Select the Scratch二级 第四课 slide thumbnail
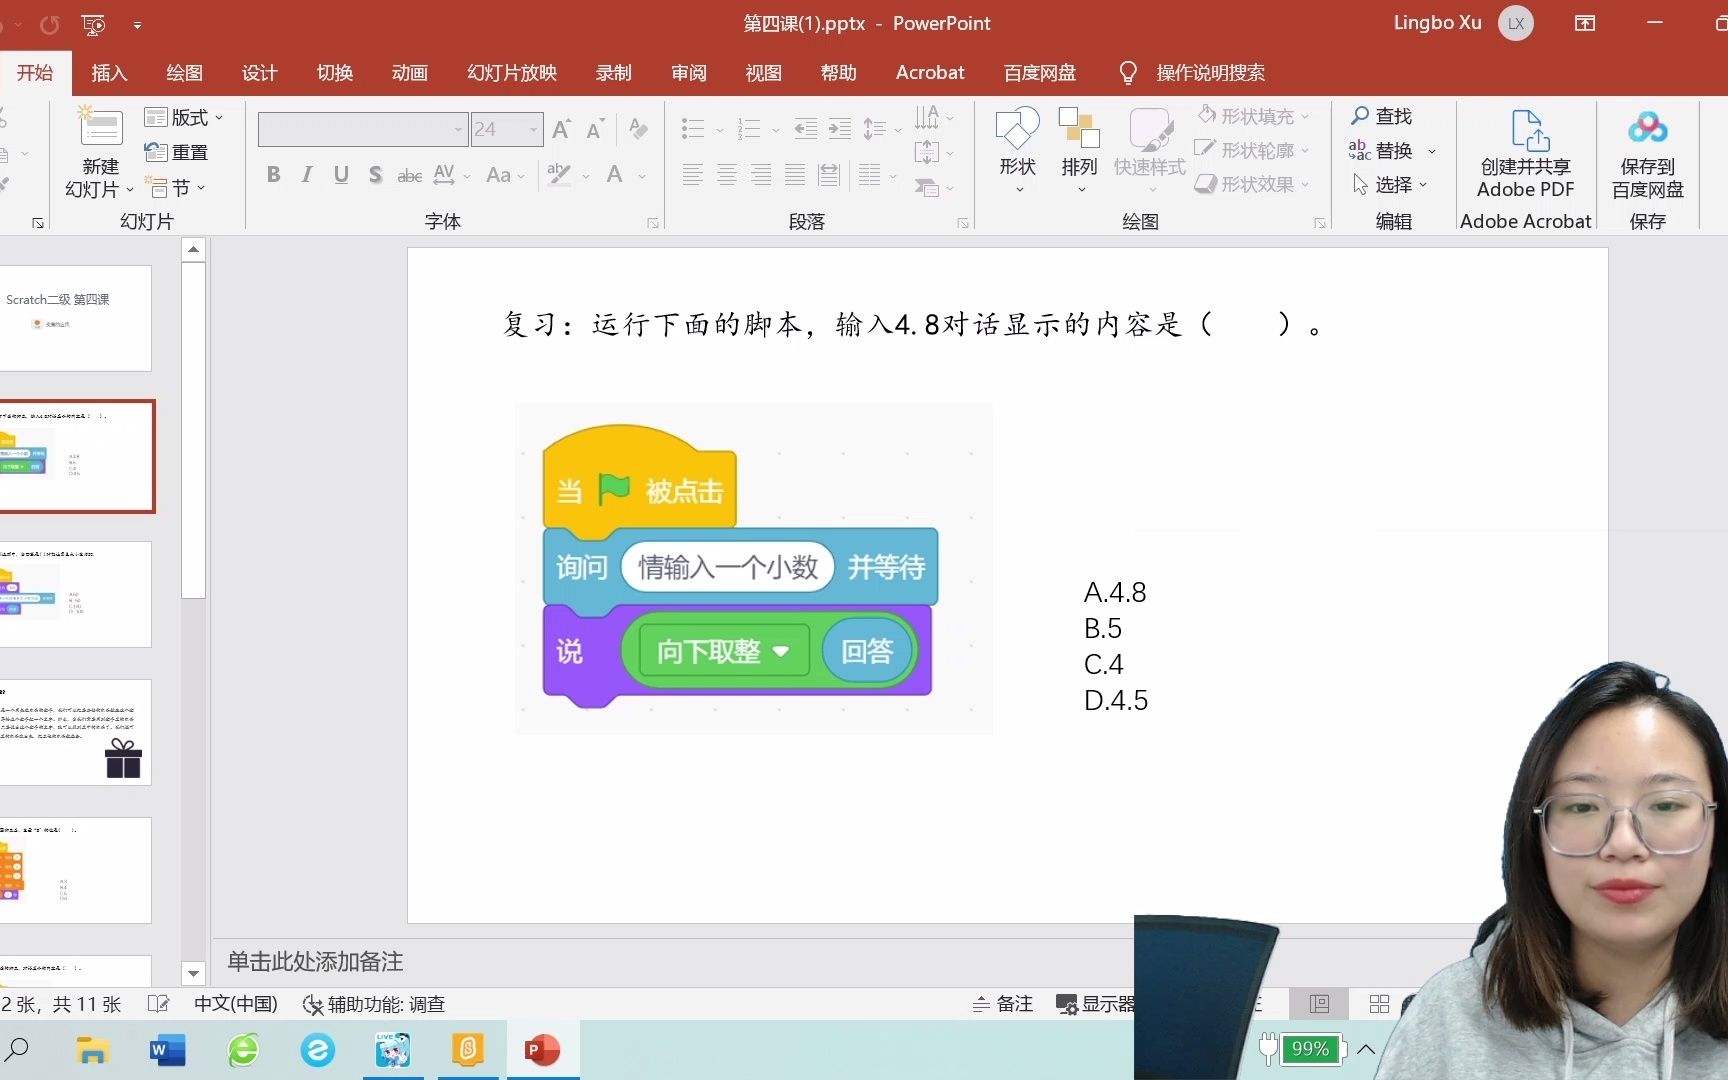The image size is (1728, 1080). [x=76, y=318]
